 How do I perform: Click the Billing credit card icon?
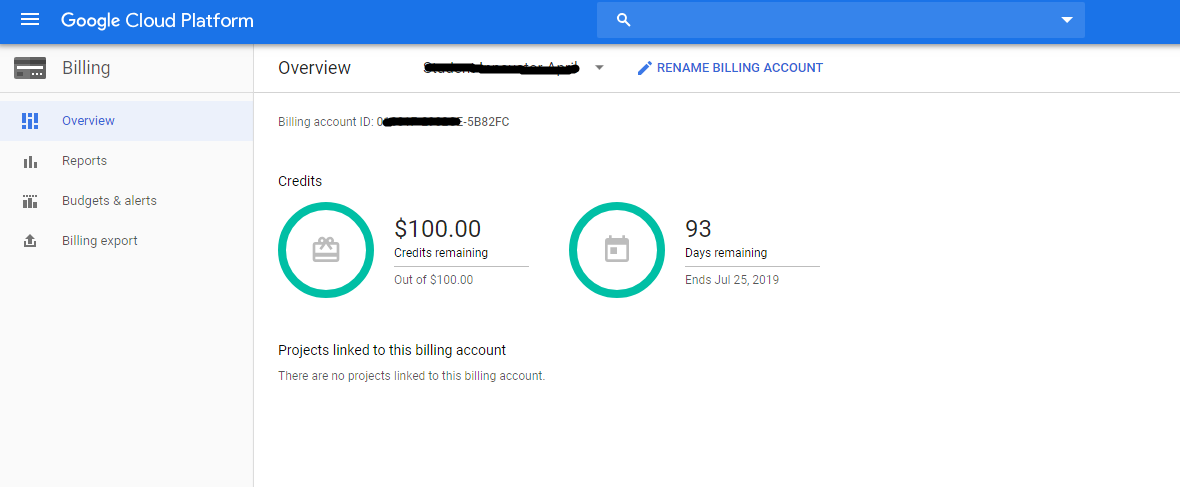tap(30, 68)
